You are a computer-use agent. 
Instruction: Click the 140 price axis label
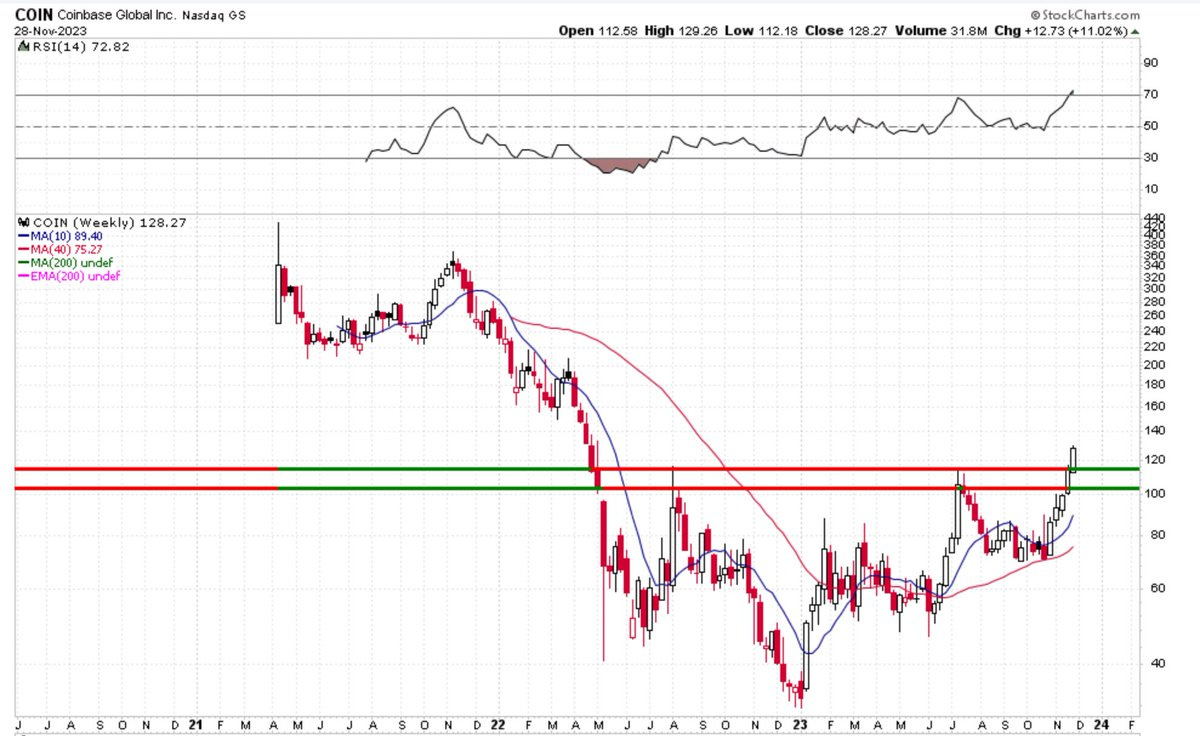click(x=1154, y=431)
